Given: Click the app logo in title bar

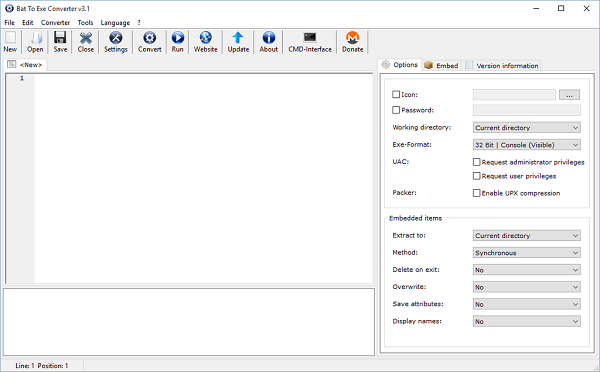Looking at the screenshot, I should tap(9, 8).
